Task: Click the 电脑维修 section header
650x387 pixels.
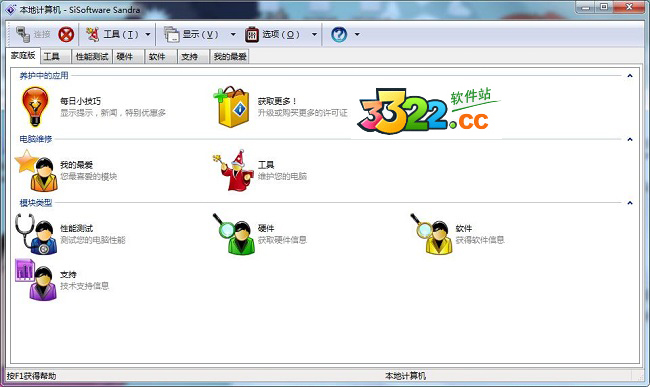Action: coord(36,139)
